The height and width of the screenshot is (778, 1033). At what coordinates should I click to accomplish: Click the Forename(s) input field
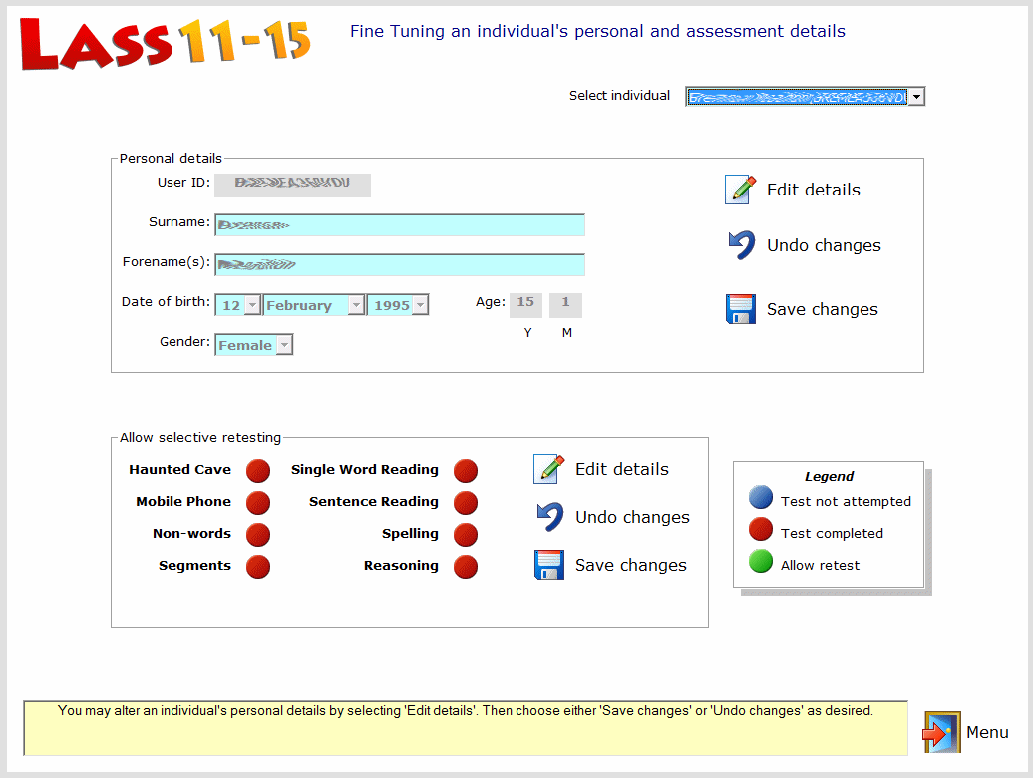tap(399, 265)
